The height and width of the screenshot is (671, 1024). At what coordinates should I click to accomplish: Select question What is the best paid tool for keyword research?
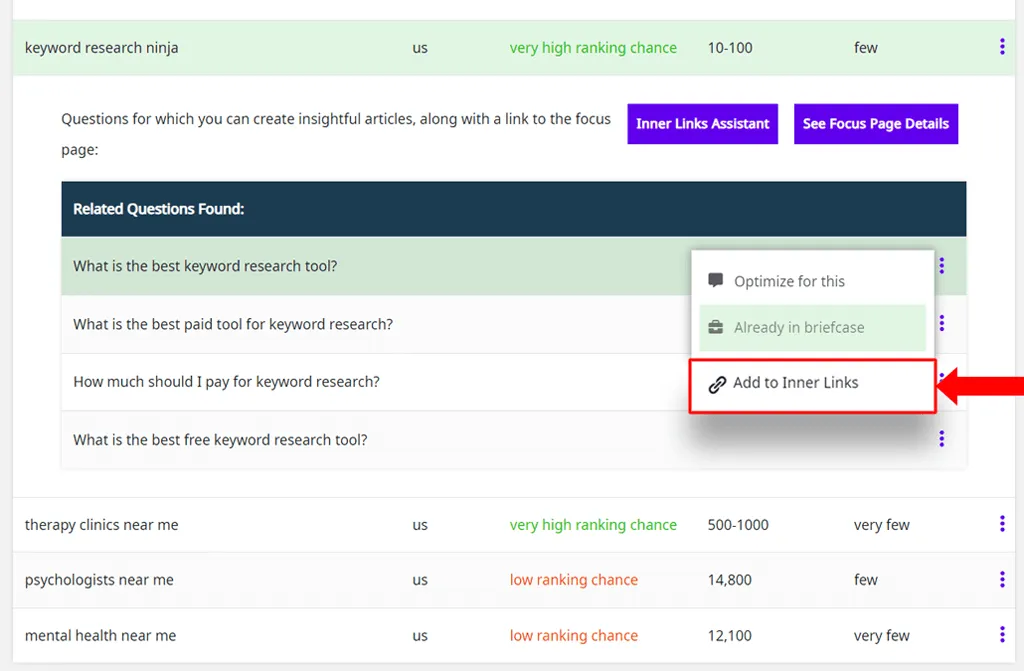point(233,324)
